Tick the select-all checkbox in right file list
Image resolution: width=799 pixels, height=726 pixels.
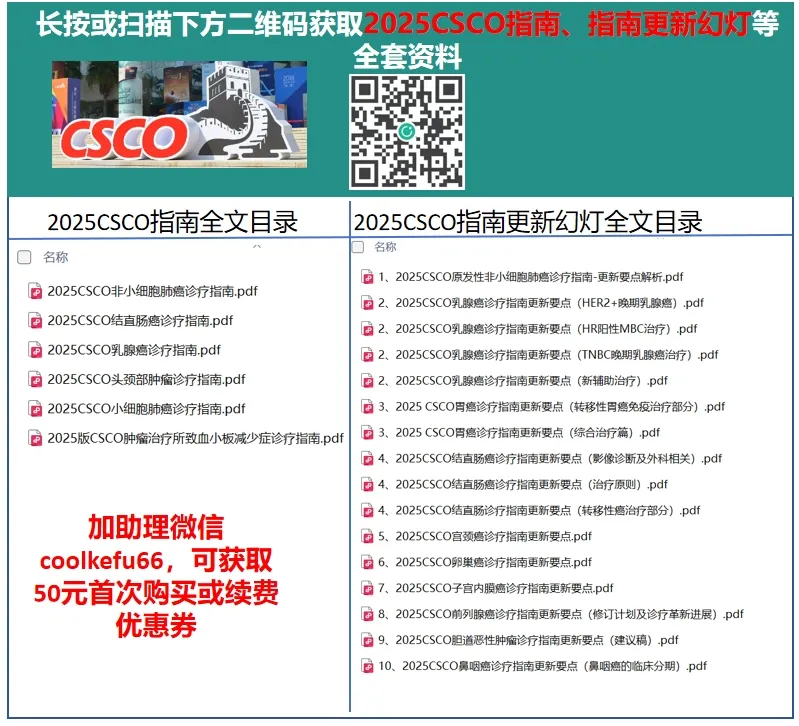tap(358, 247)
